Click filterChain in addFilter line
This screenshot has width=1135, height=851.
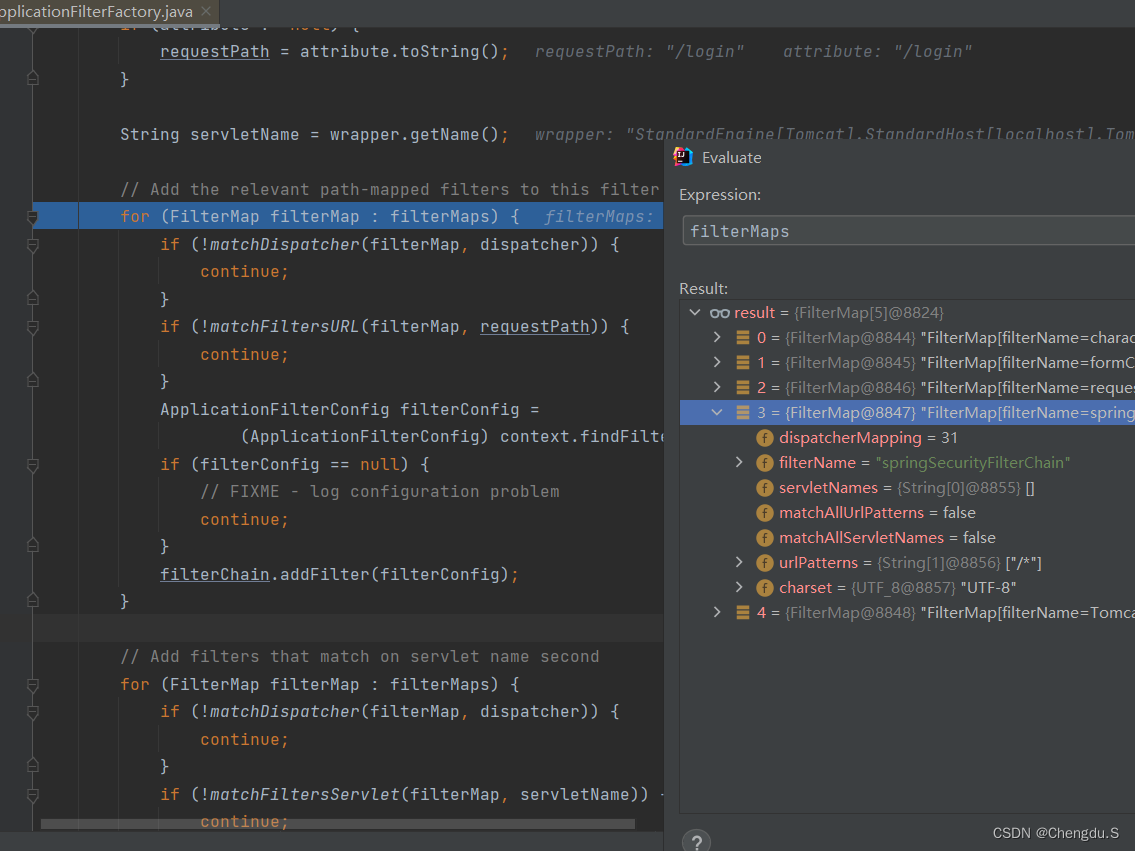point(214,574)
